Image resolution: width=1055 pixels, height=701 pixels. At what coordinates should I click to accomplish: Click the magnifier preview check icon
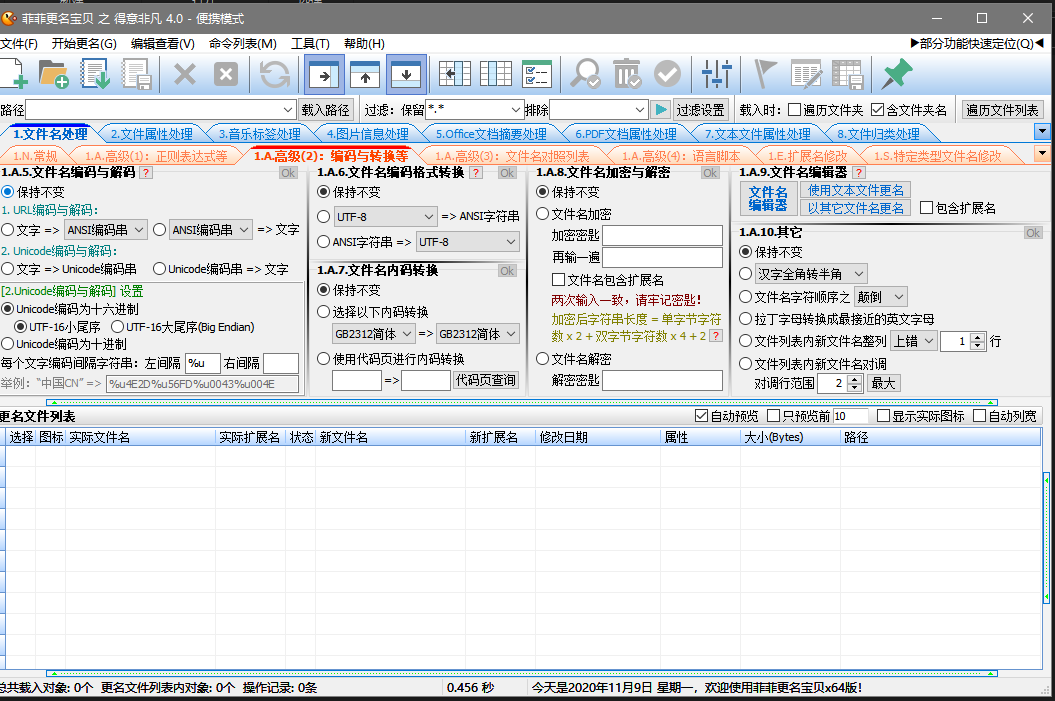pyautogui.click(x=585, y=74)
